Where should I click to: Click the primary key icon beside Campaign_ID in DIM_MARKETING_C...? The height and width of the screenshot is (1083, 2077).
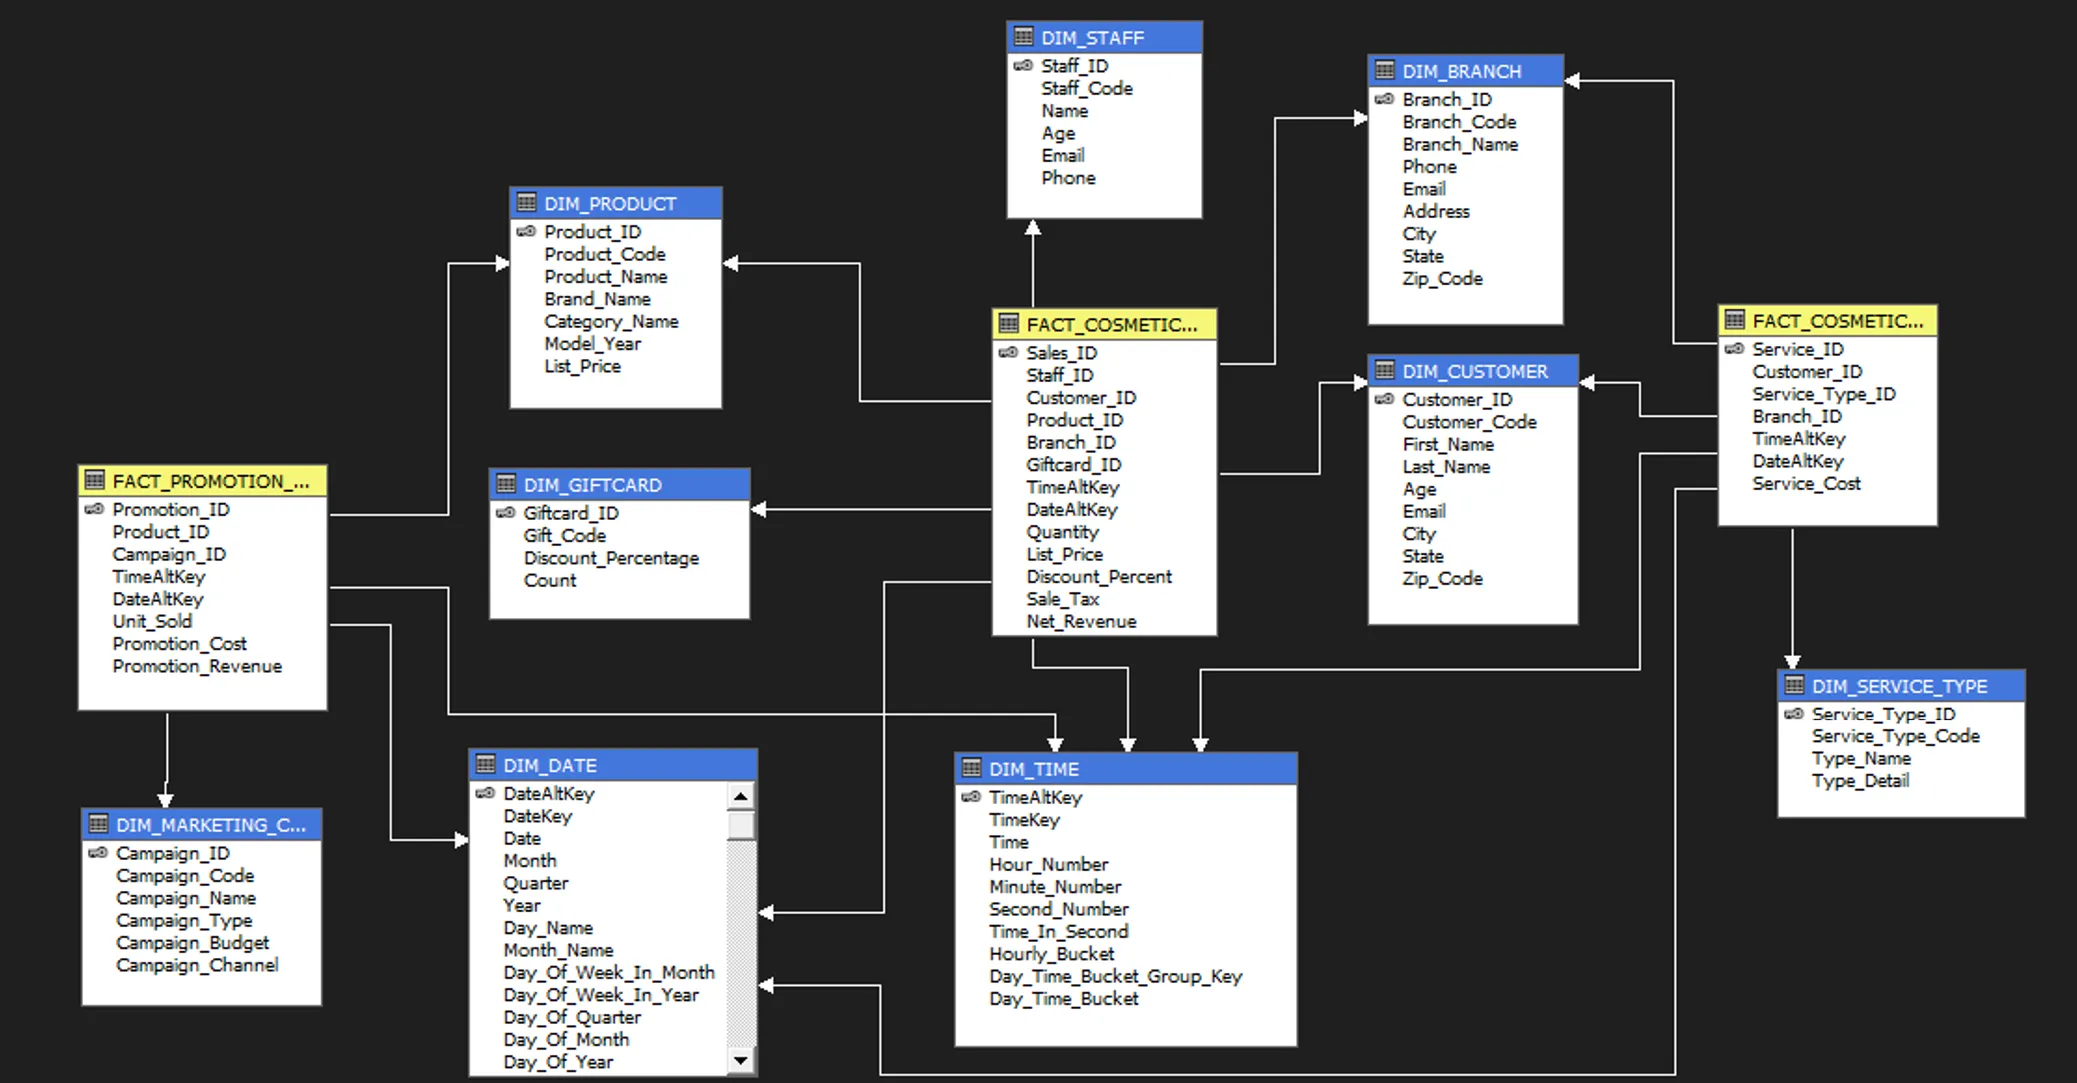98,852
